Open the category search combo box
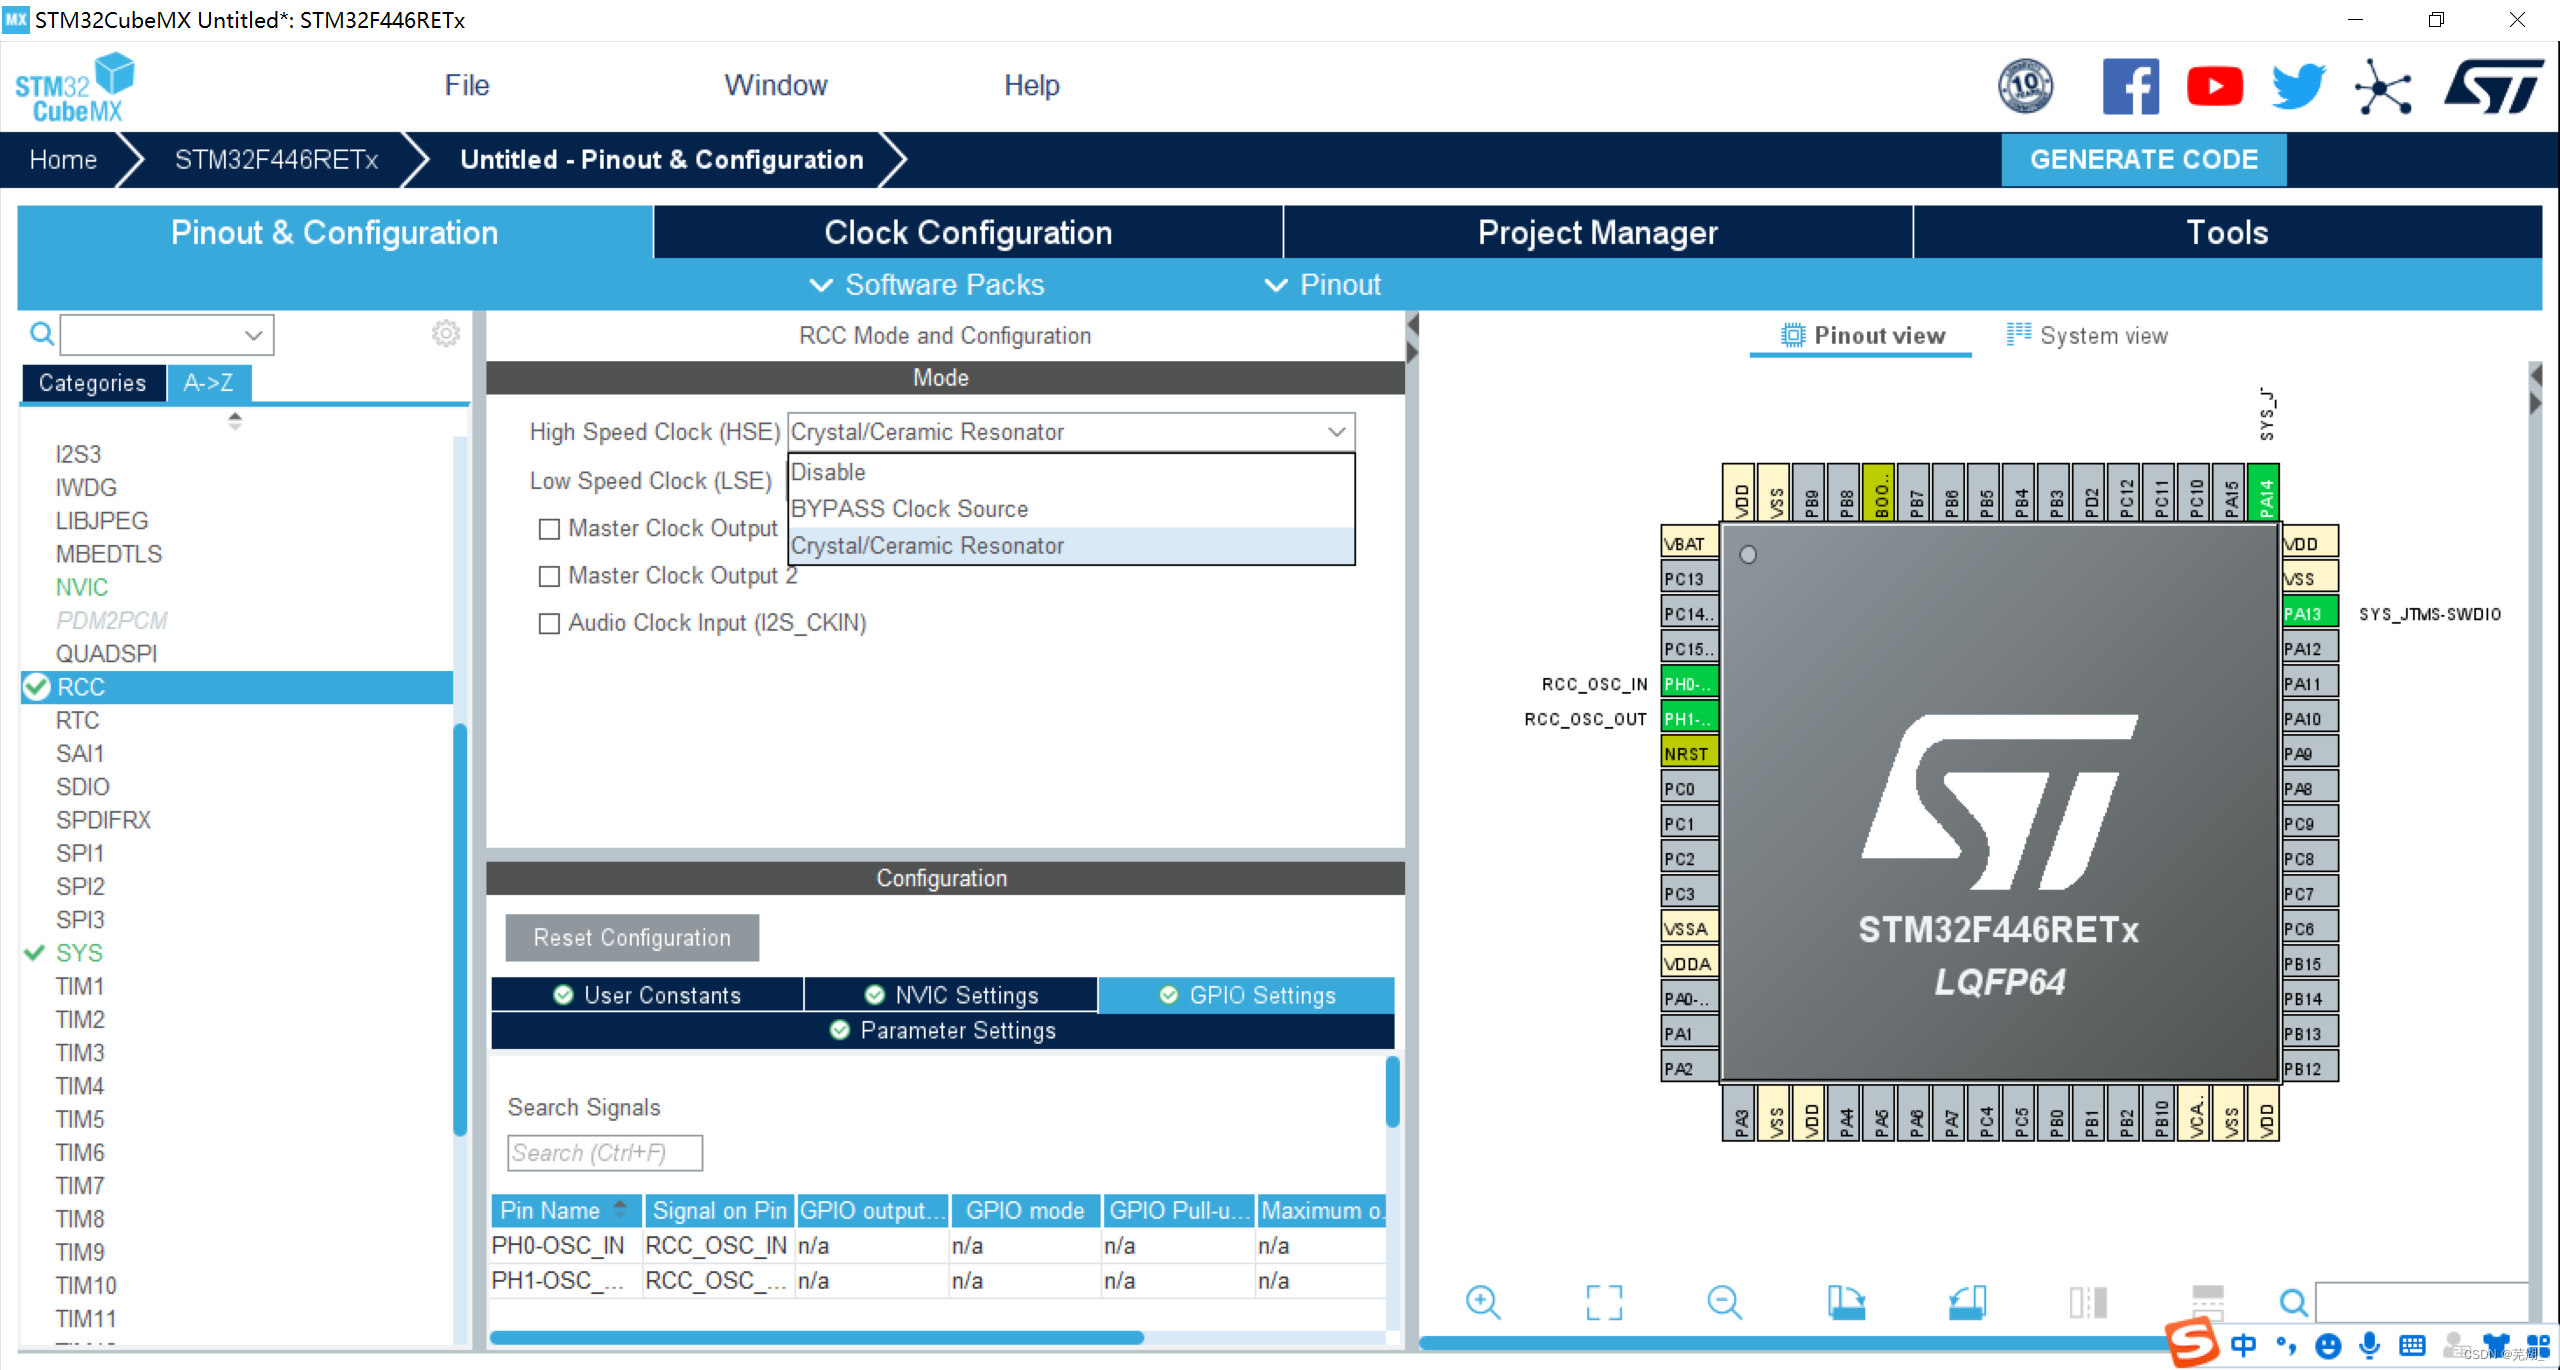 (167, 334)
